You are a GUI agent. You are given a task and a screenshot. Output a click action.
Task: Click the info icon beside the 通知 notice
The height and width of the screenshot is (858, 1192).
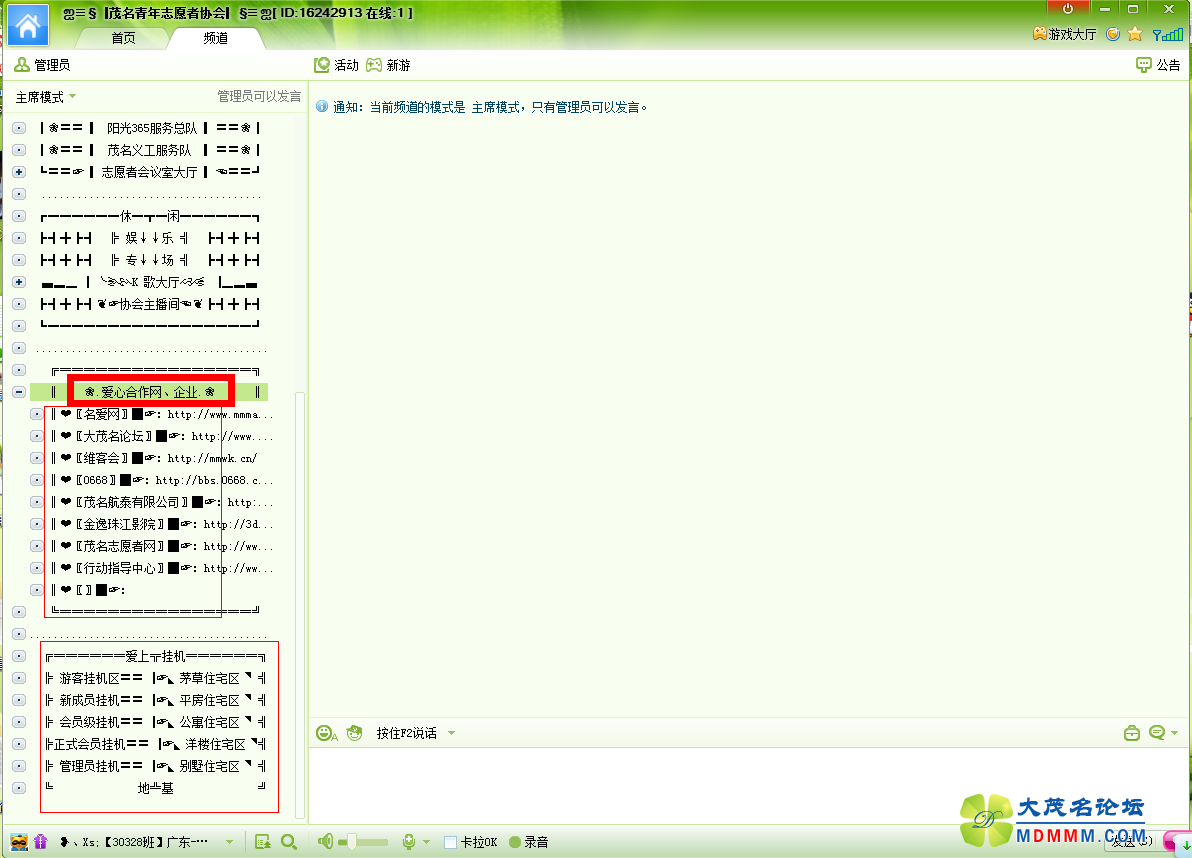322,106
